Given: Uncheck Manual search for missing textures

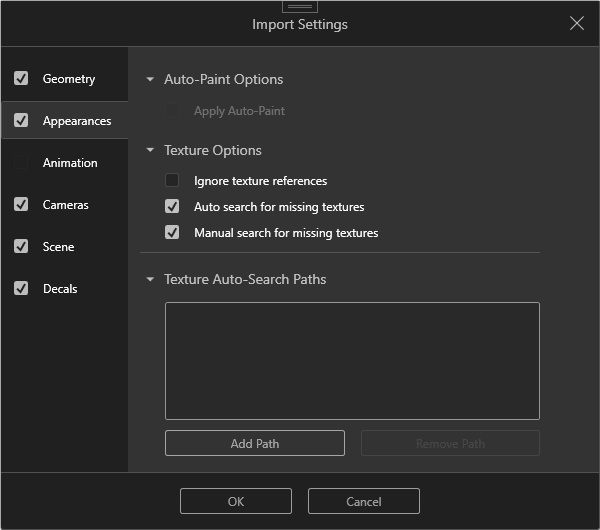Looking at the screenshot, I should 172,233.
